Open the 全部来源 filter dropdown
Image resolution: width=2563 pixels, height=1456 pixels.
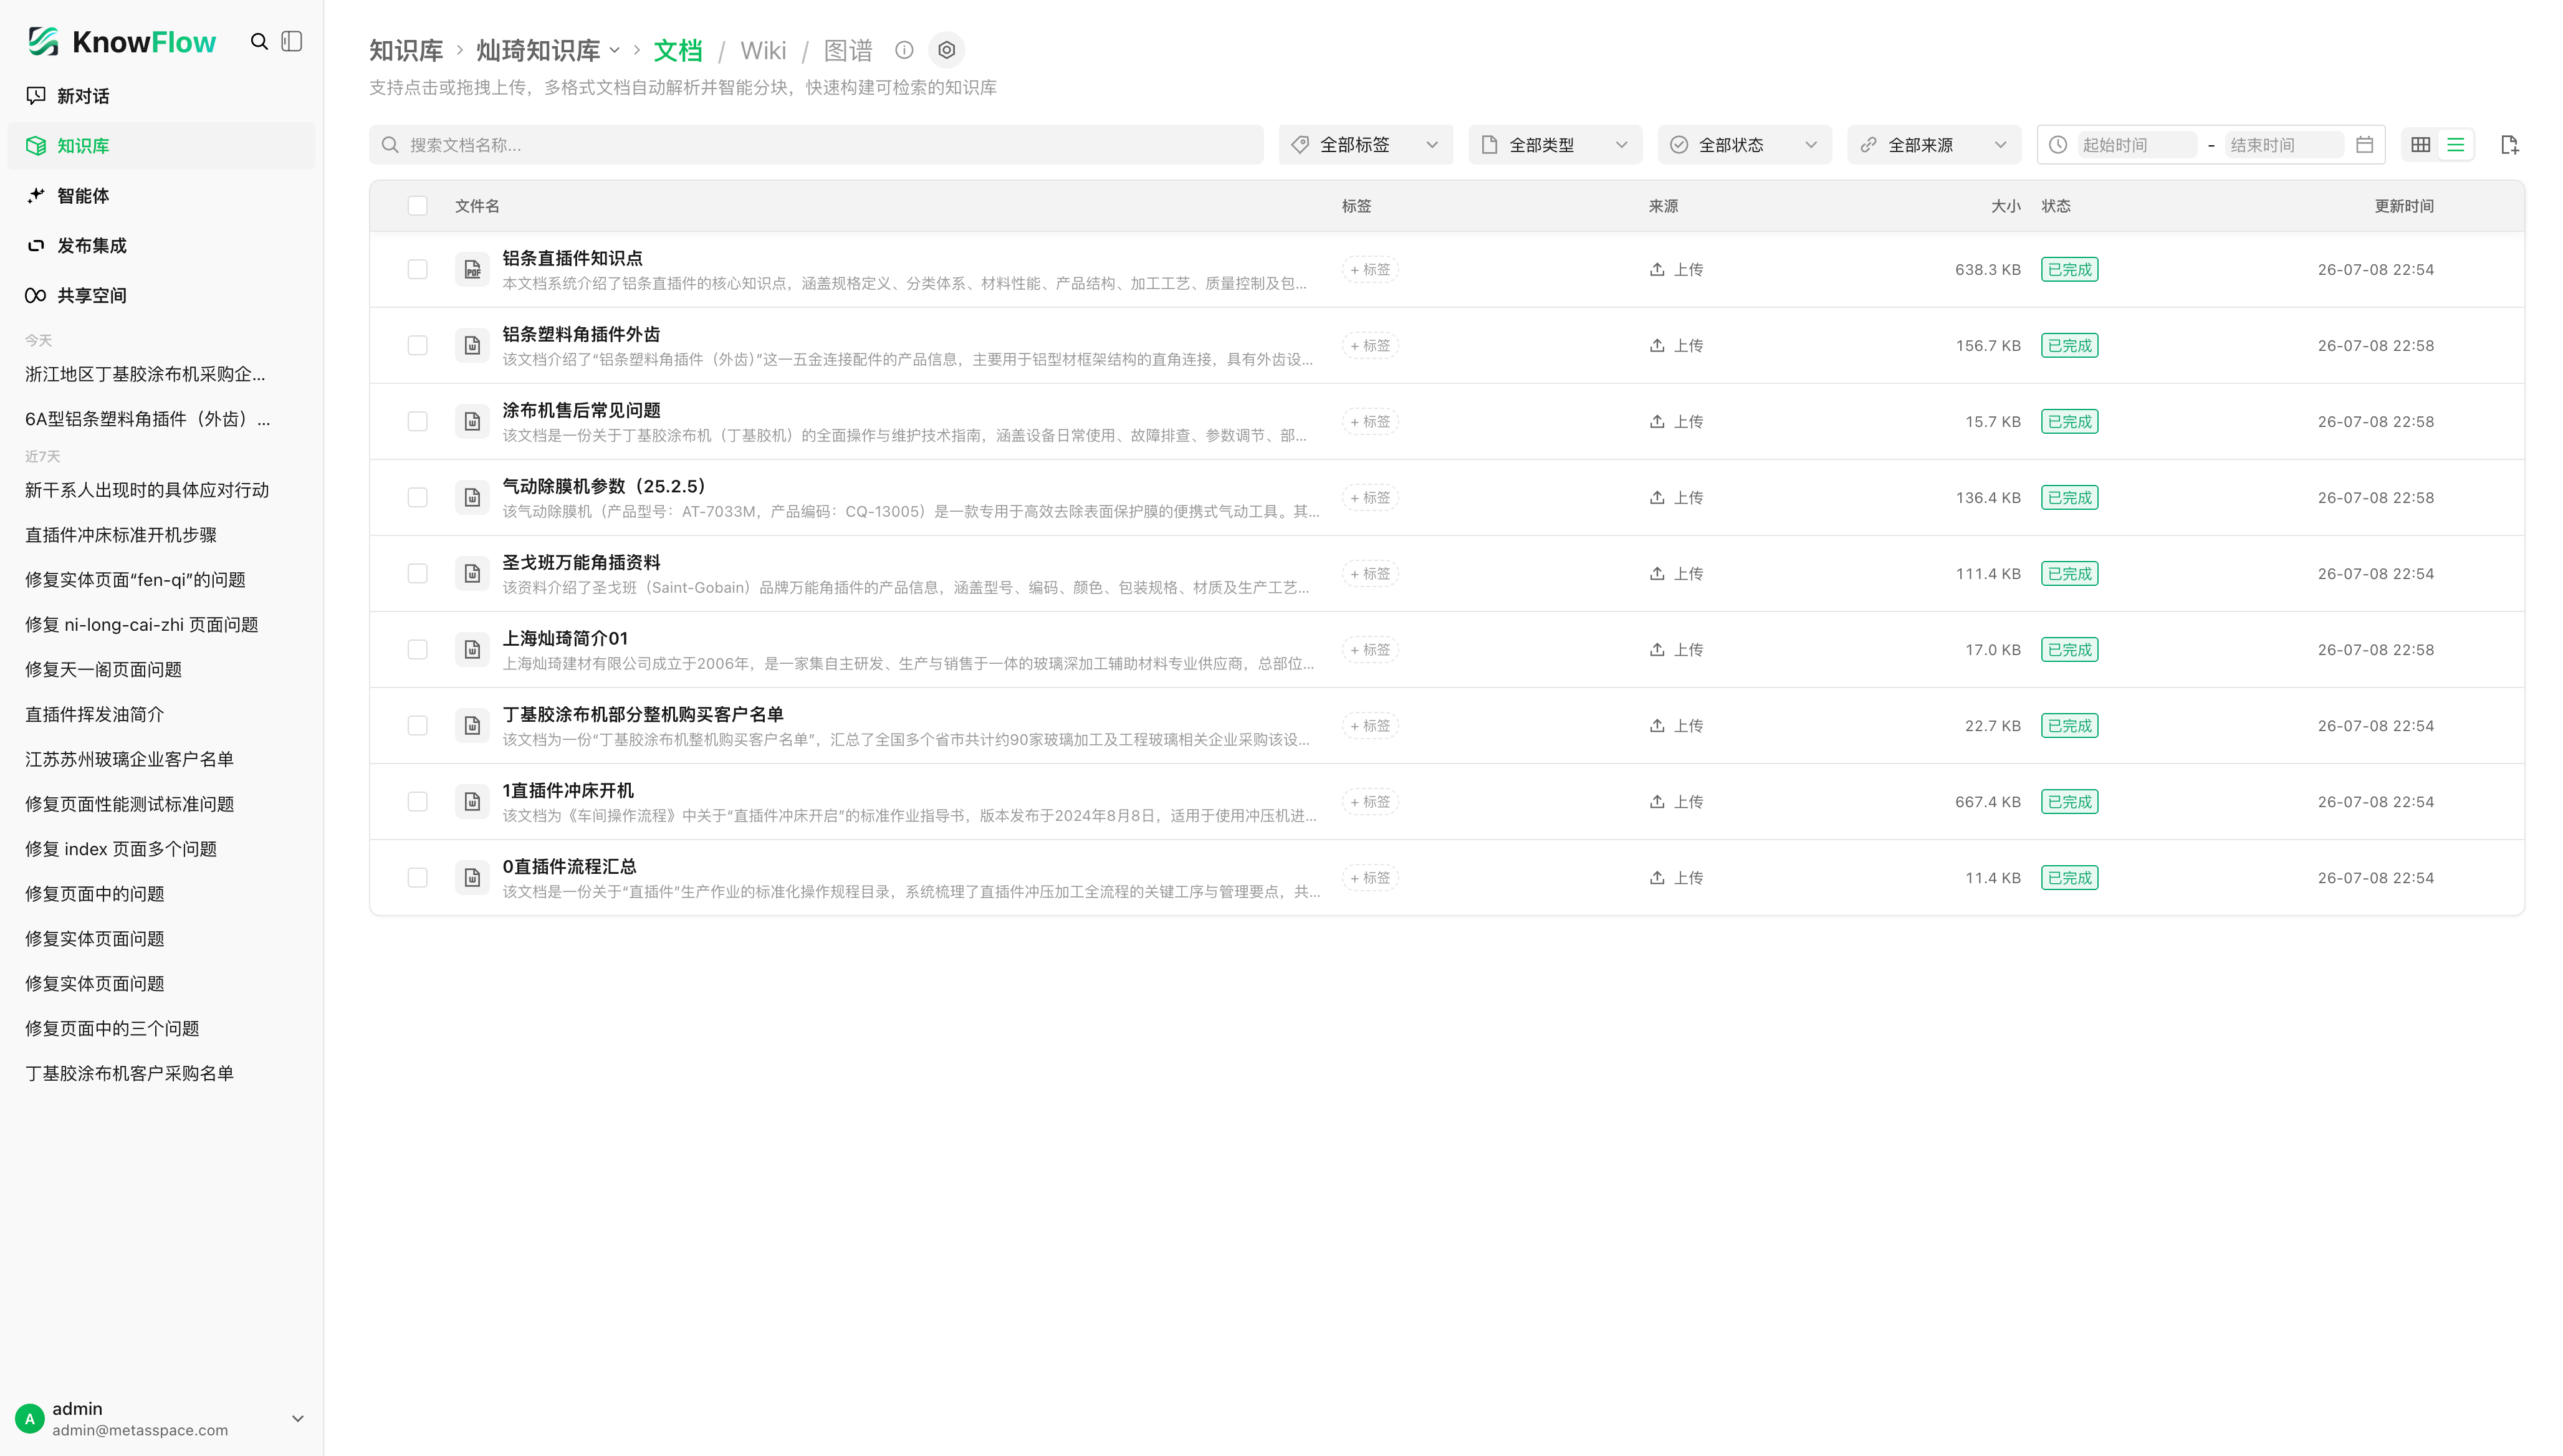[1934, 145]
